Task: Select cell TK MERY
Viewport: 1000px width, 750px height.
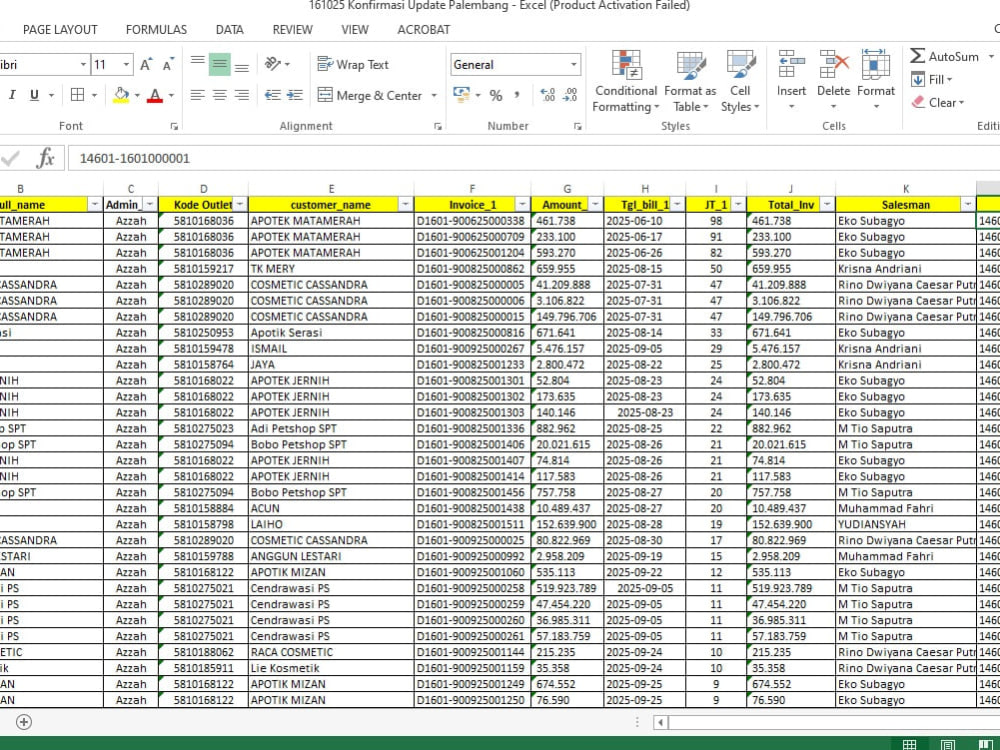Action: pos(331,268)
